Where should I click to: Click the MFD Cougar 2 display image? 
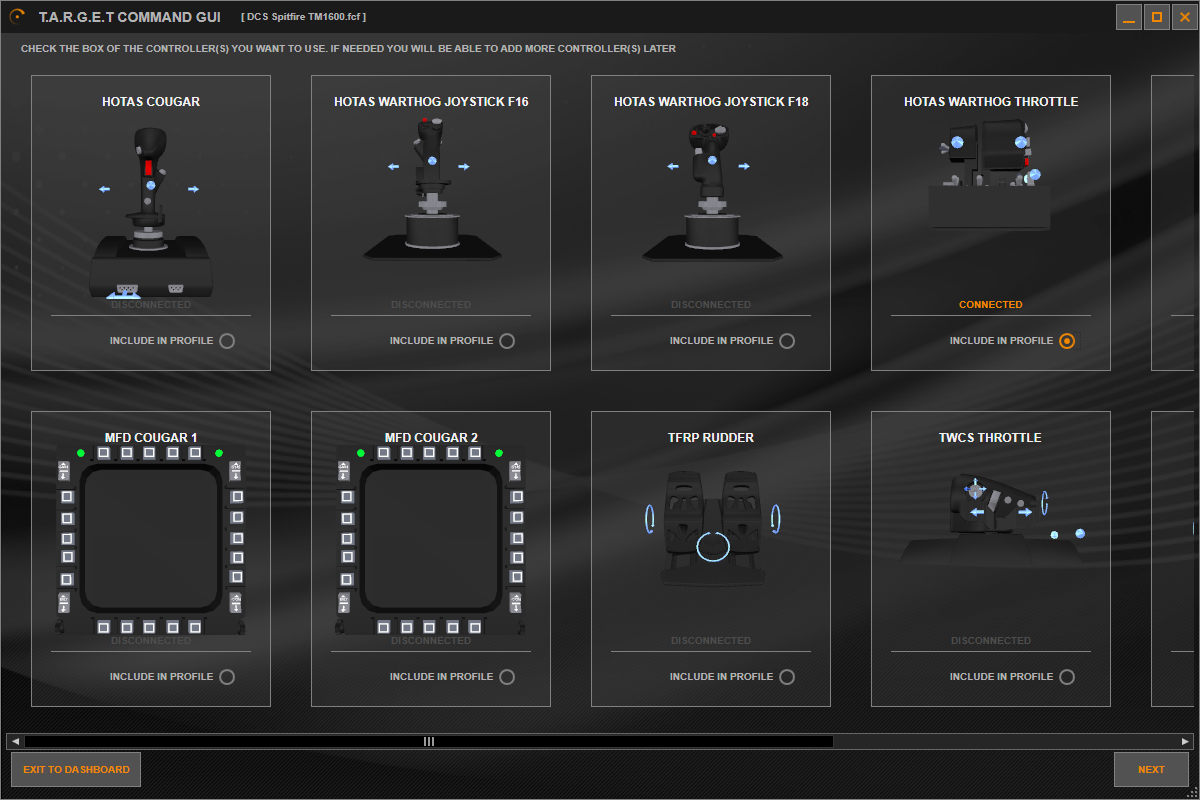click(431, 540)
